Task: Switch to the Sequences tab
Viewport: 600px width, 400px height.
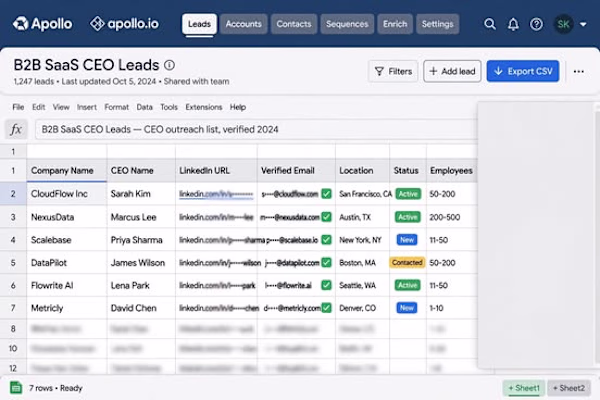Action: pyautogui.click(x=347, y=24)
